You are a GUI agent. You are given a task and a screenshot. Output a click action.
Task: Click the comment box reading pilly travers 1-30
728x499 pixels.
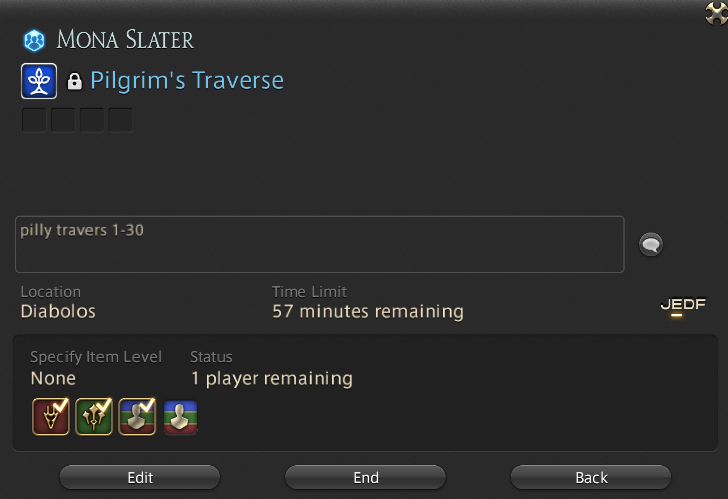pos(319,244)
